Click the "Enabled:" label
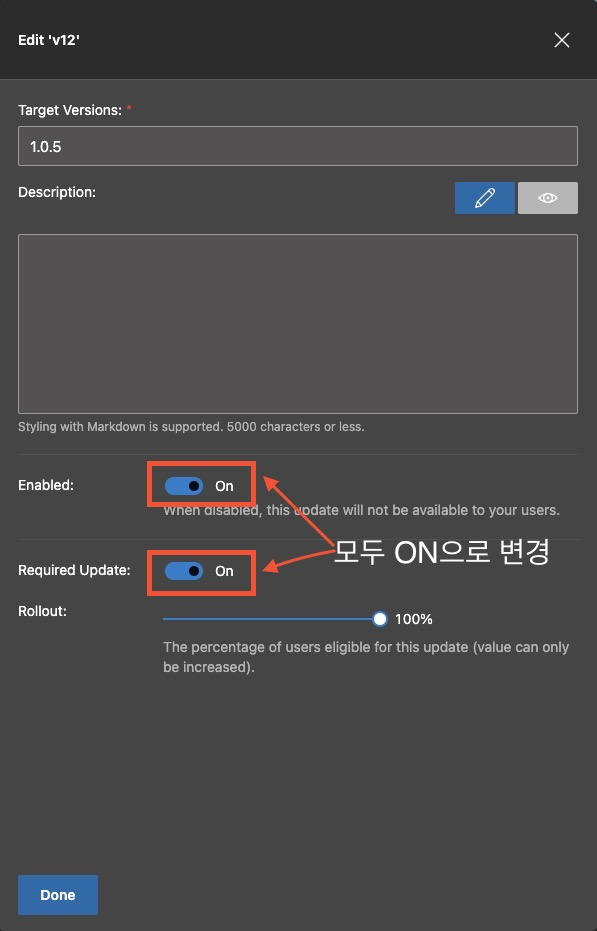This screenshot has width=597, height=931. point(46,485)
